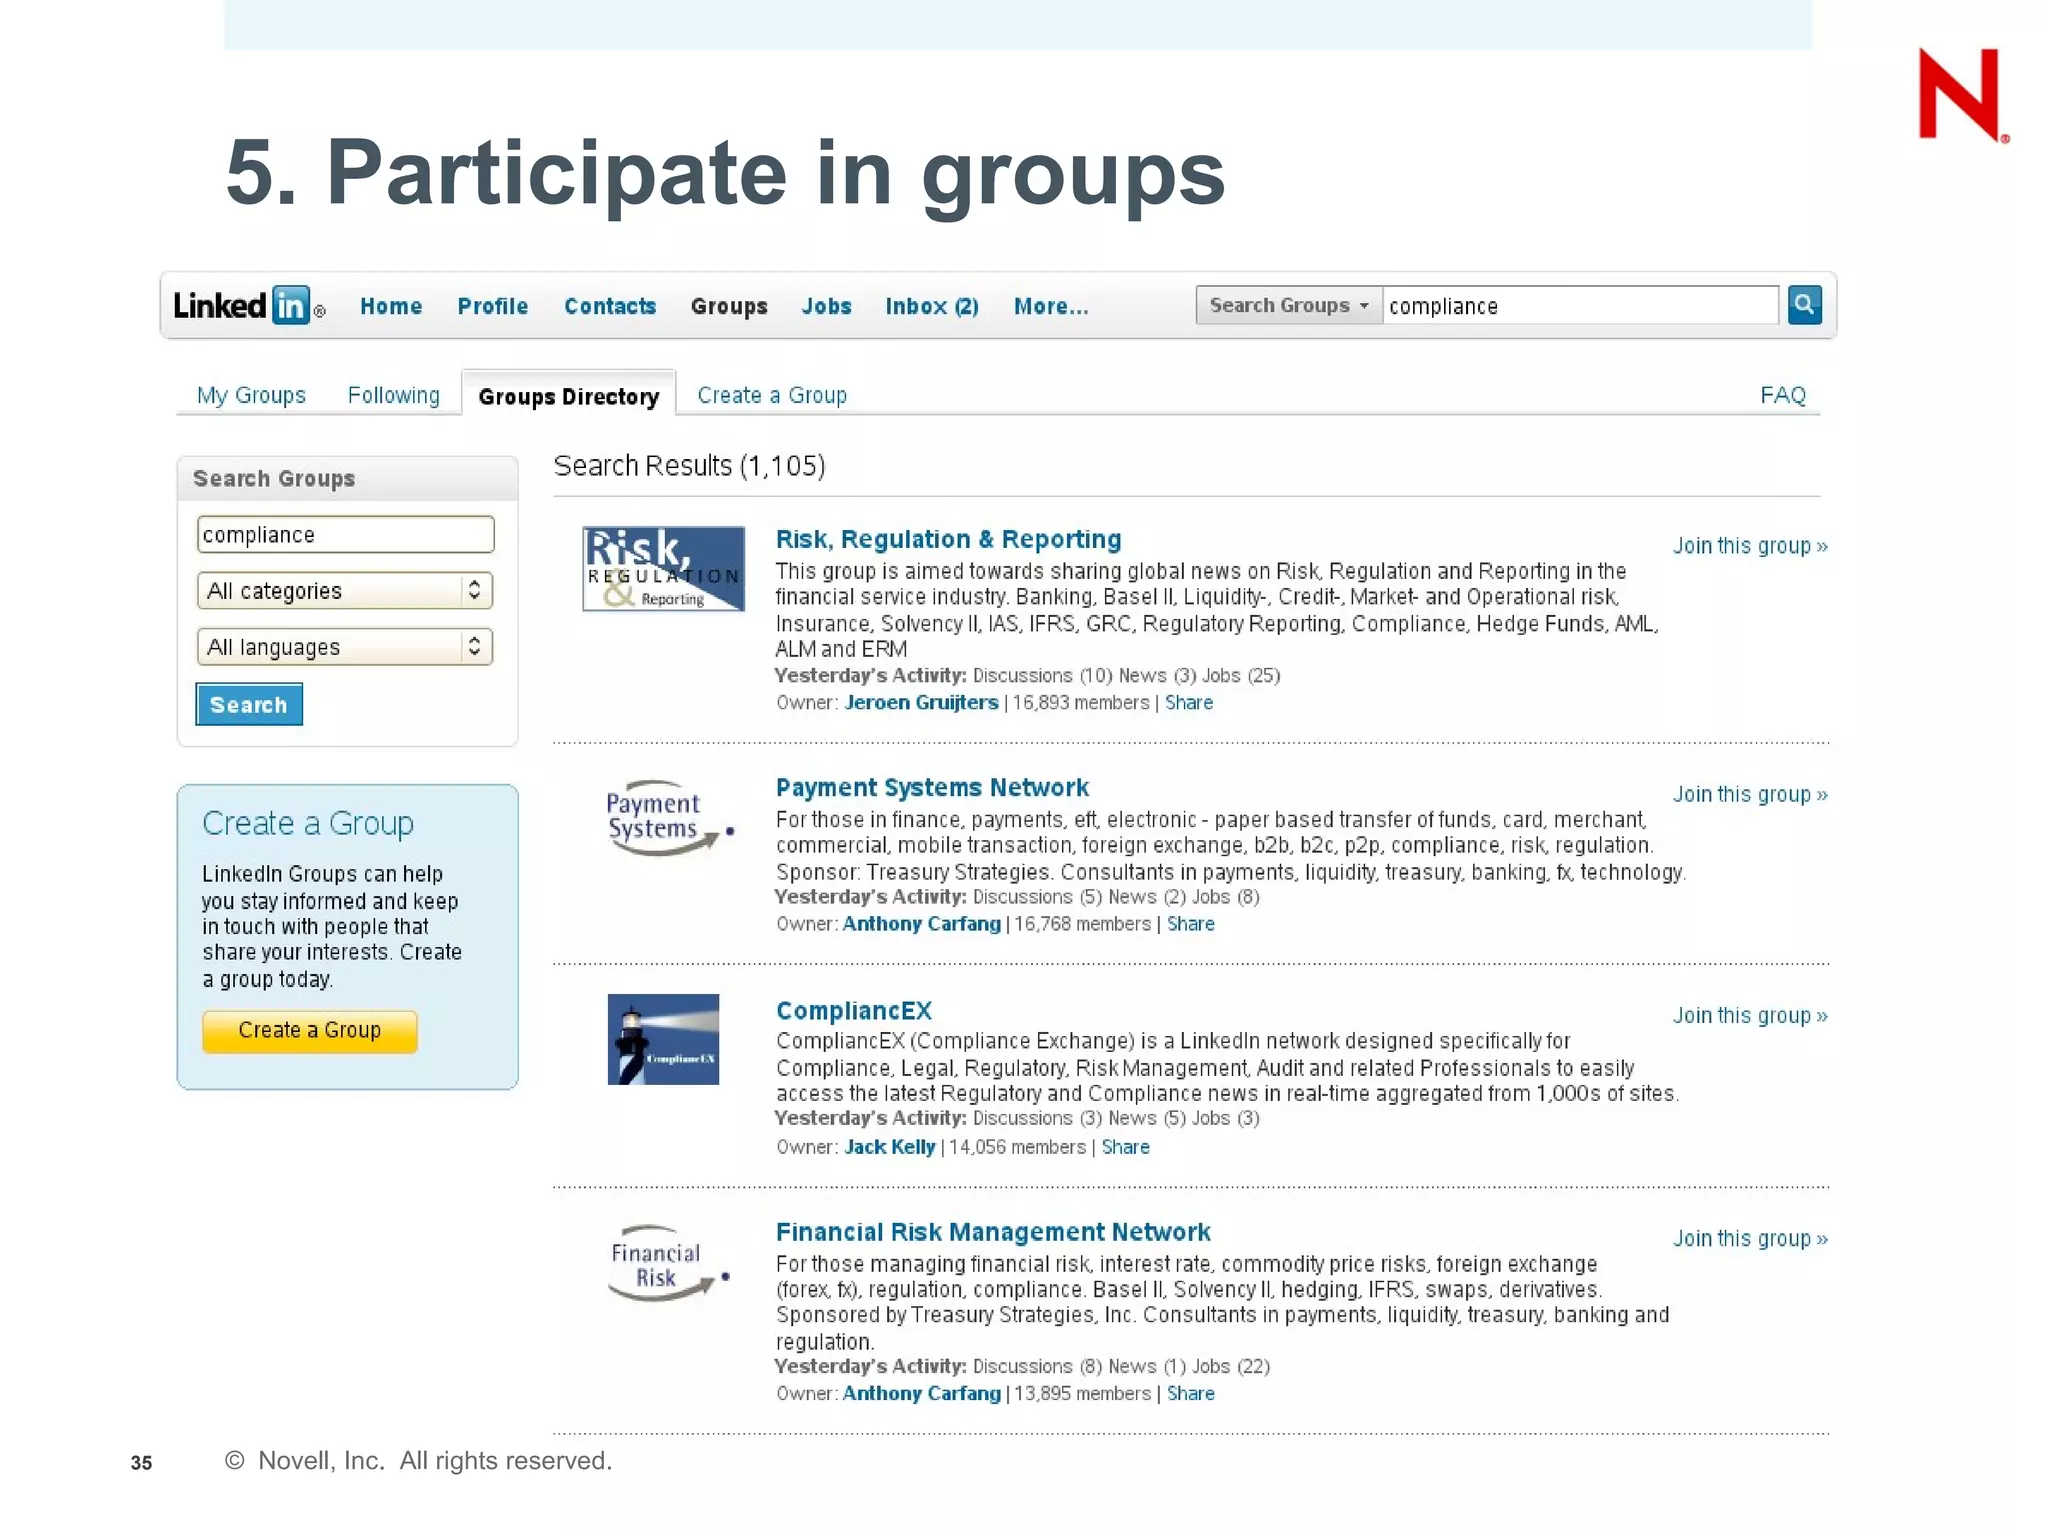Viewport: 2048px width, 1536px height.
Task: Open the Profile menu item
Action: 493,306
